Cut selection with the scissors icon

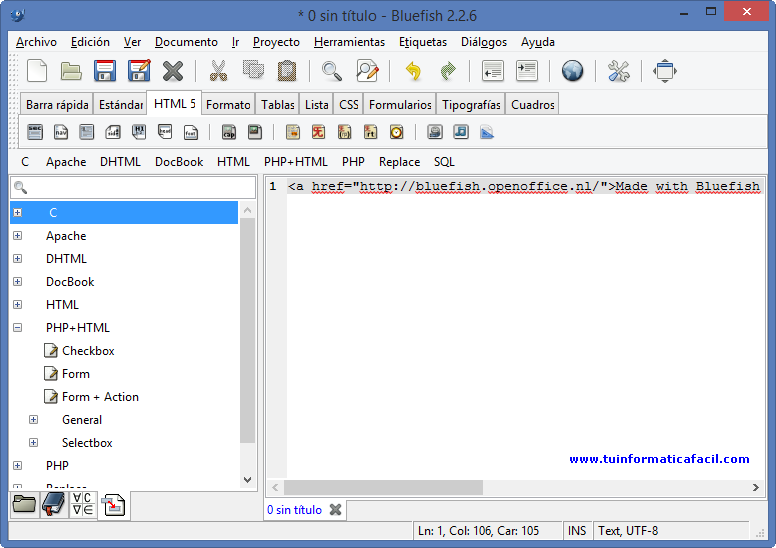(x=218, y=71)
